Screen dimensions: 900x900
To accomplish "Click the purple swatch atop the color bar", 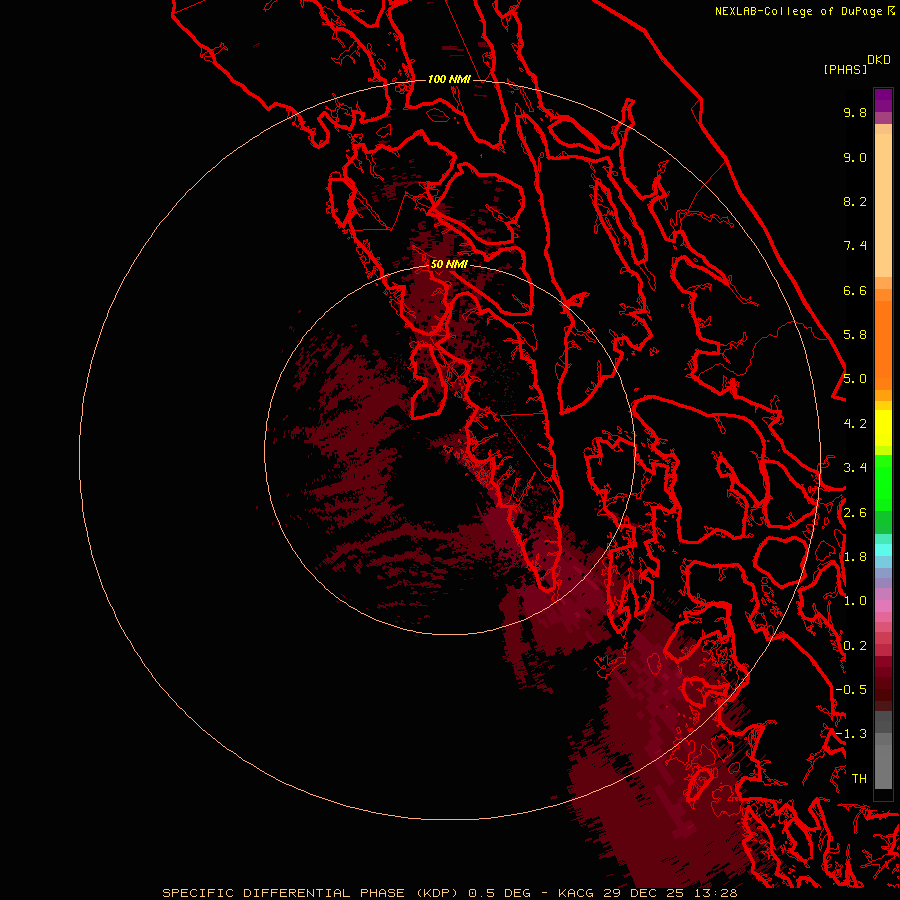I will tap(883, 100).
